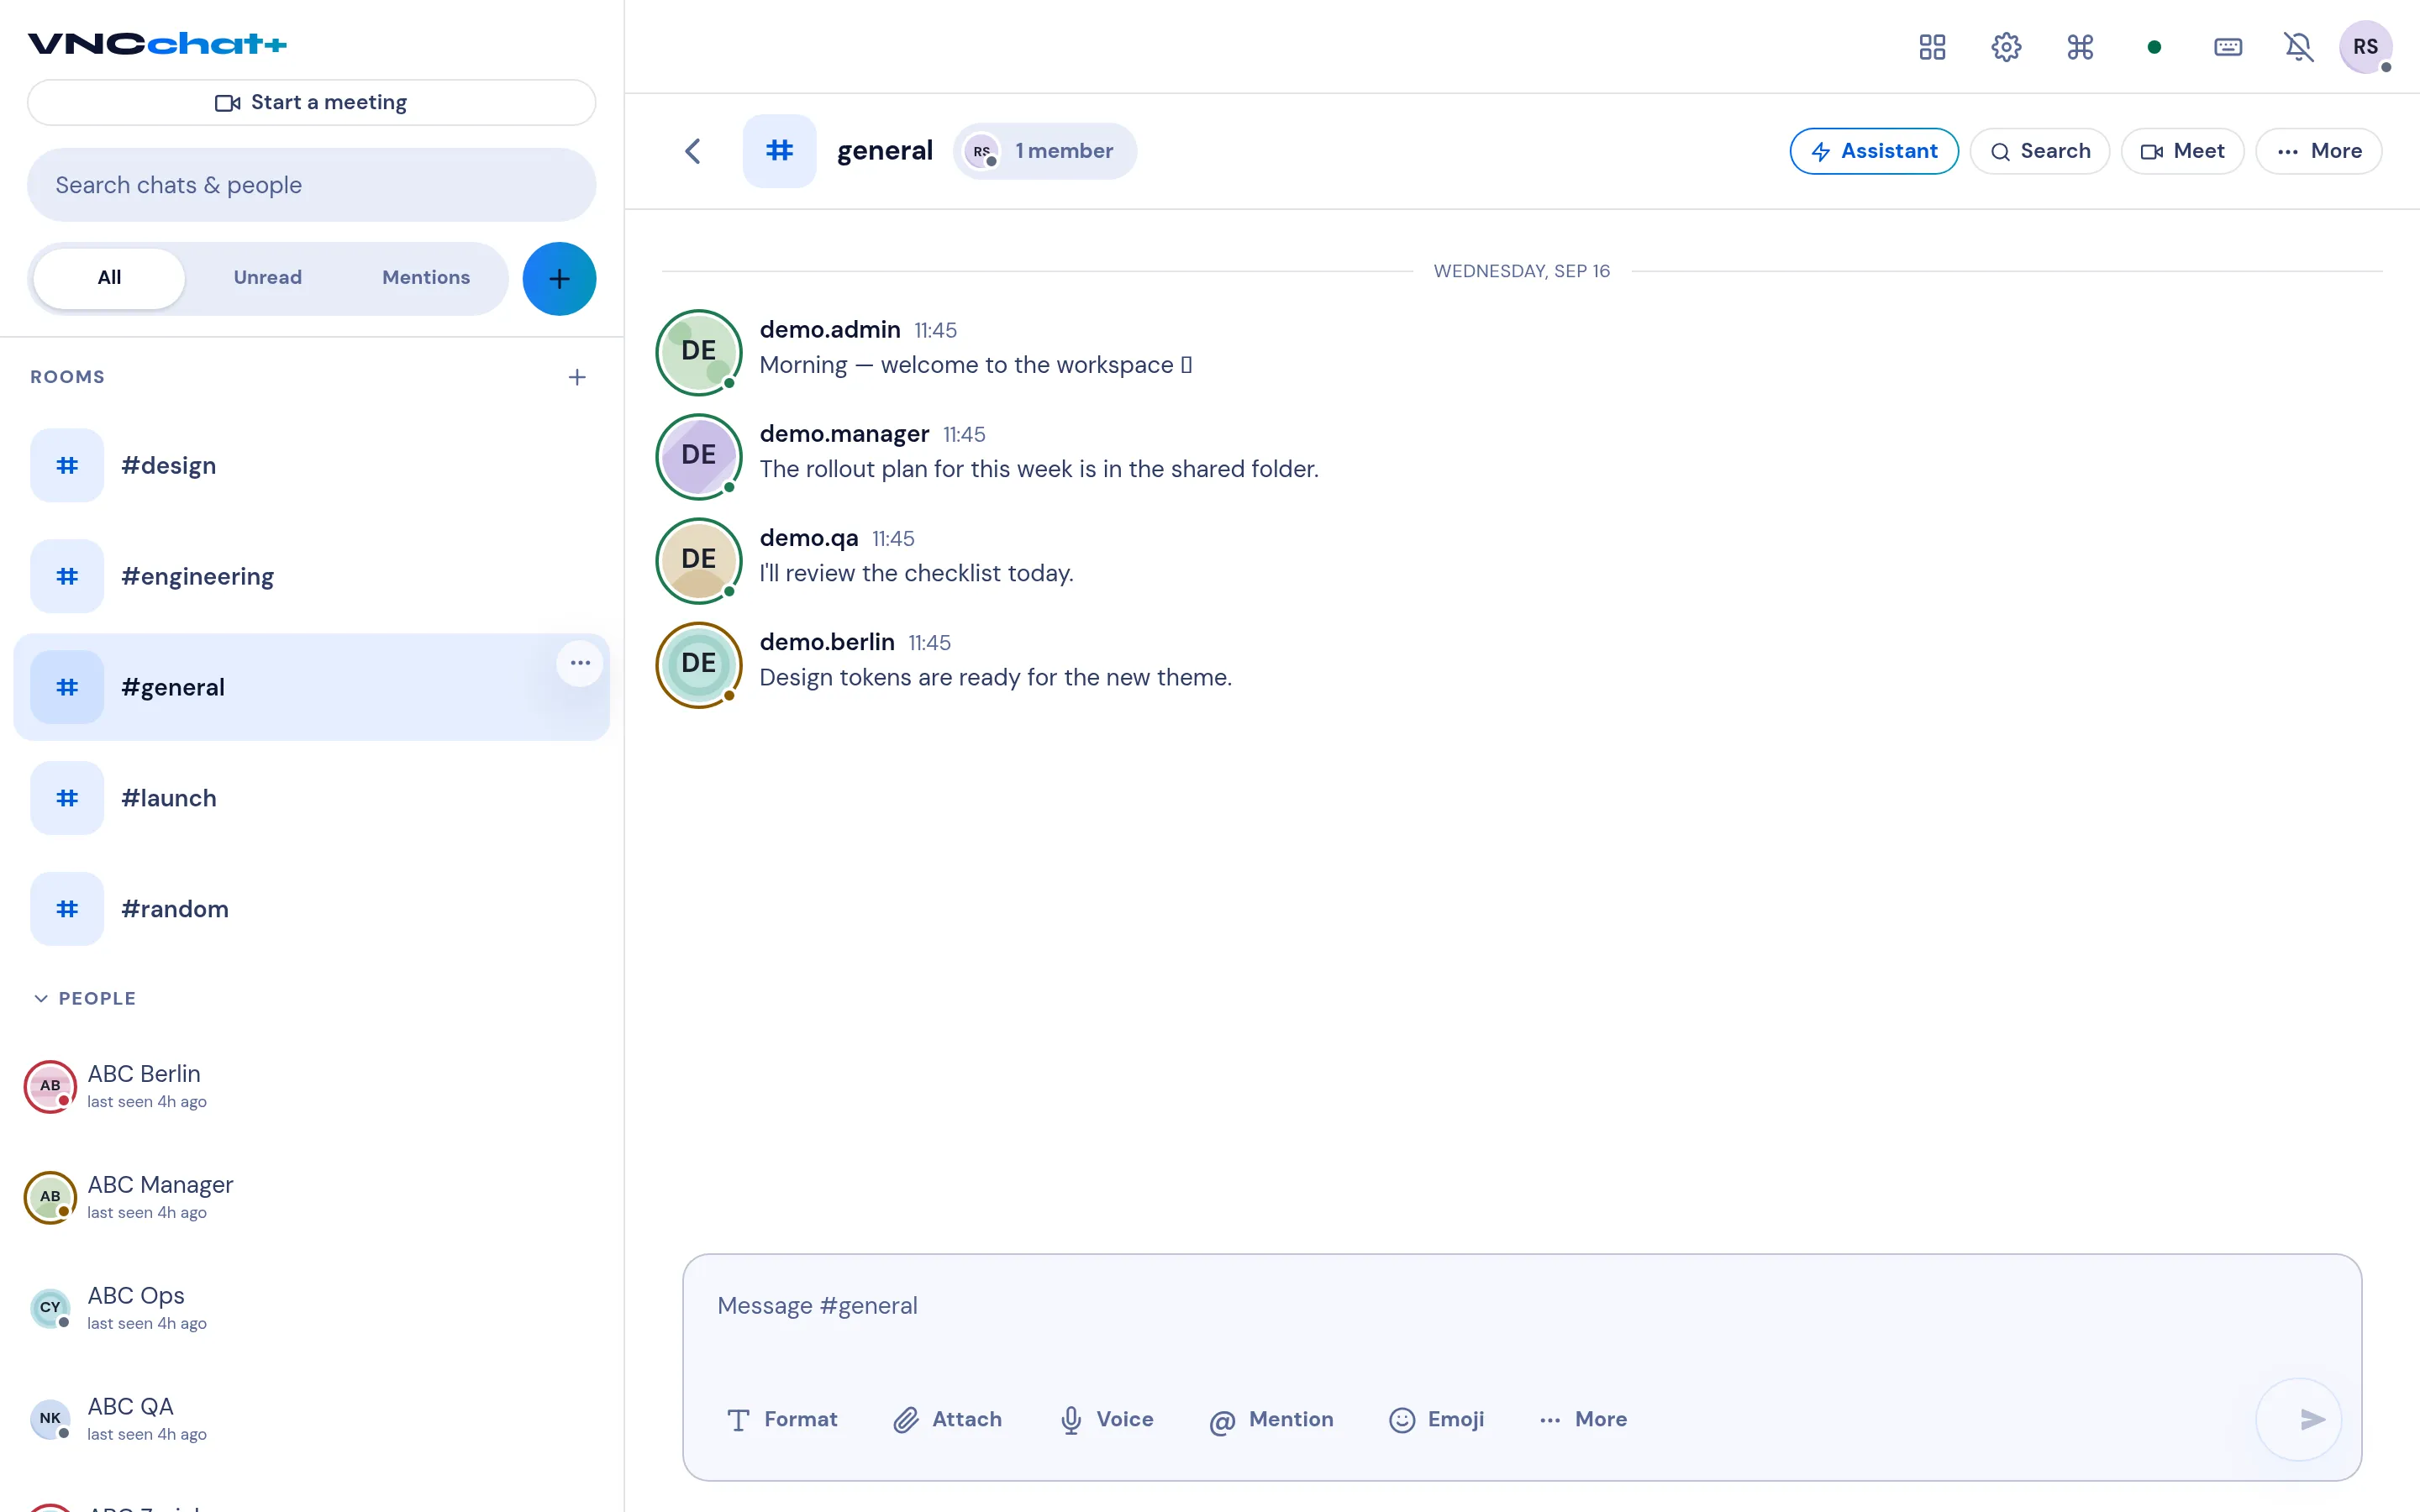
Task: Attach a file to the message
Action: (x=947, y=1419)
